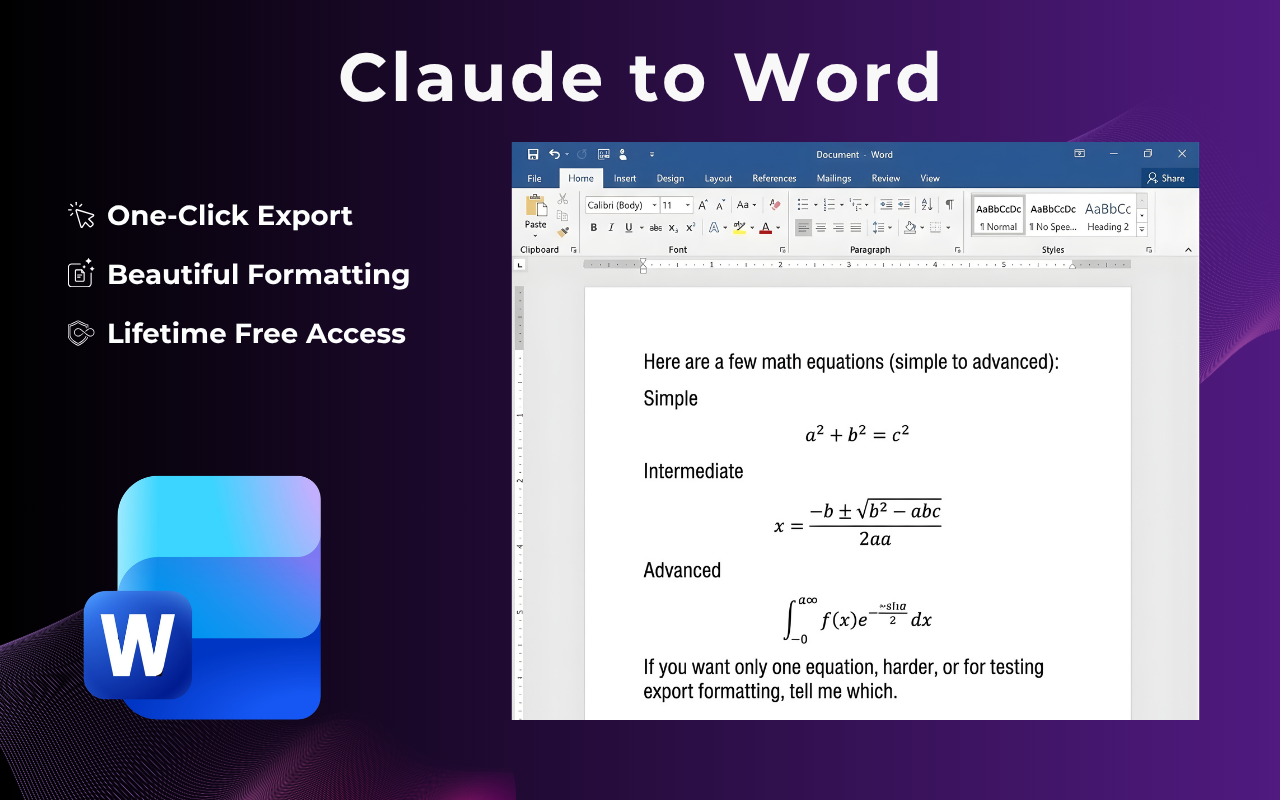Decrease paragraph indent

tap(886, 205)
